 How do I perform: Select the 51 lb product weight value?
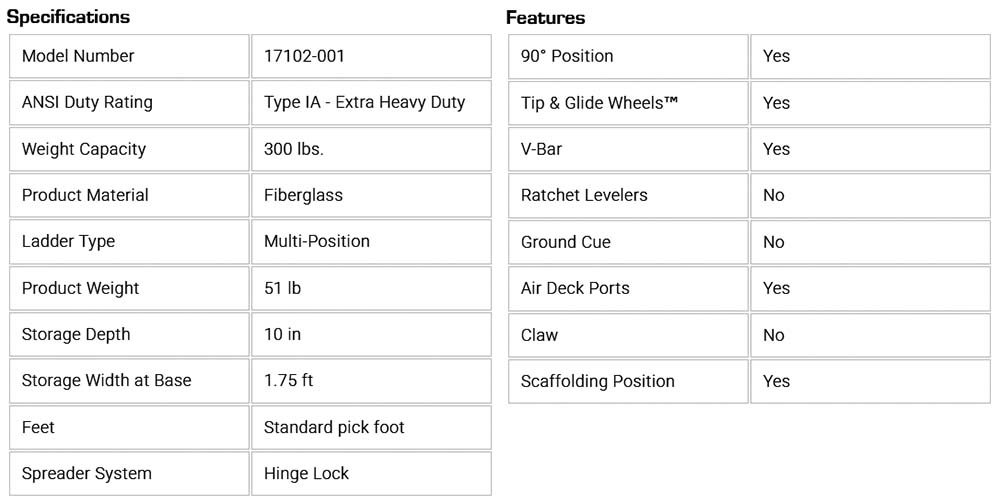(x=283, y=288)
